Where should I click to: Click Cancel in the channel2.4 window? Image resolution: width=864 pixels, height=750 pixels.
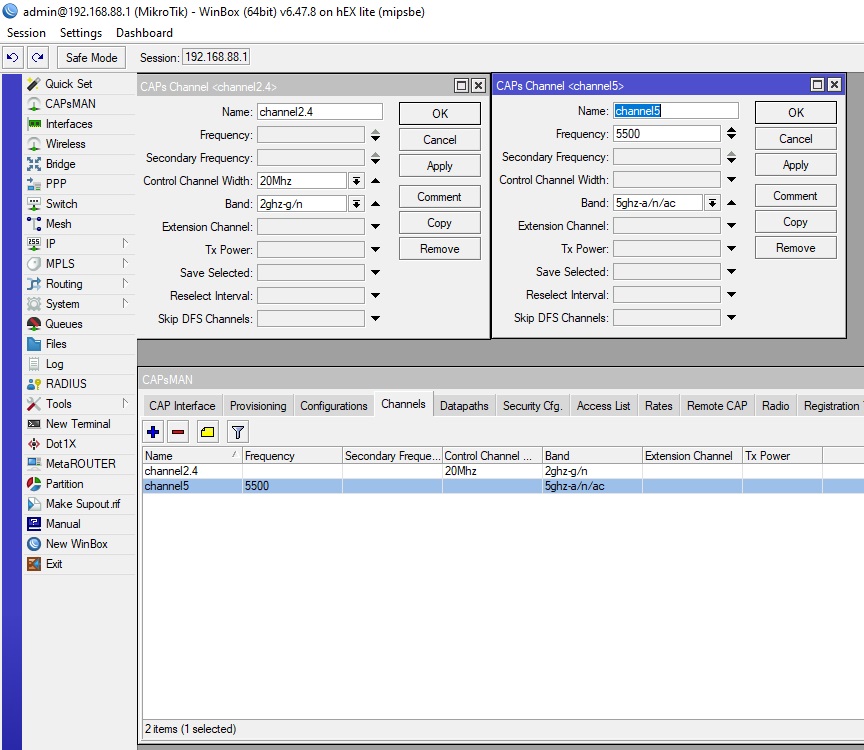440,139
